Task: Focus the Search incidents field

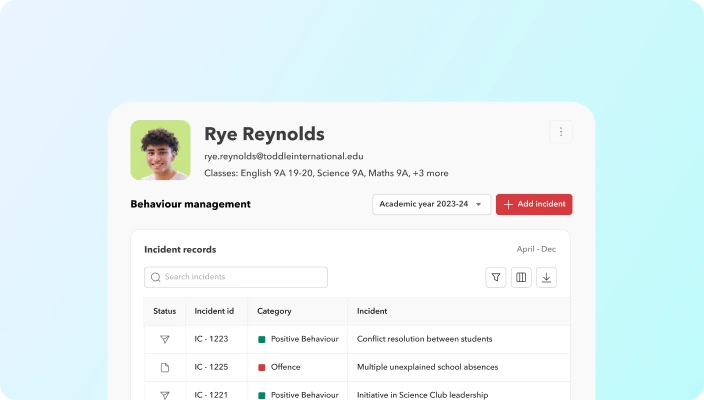Action: (x=236, y=277)
